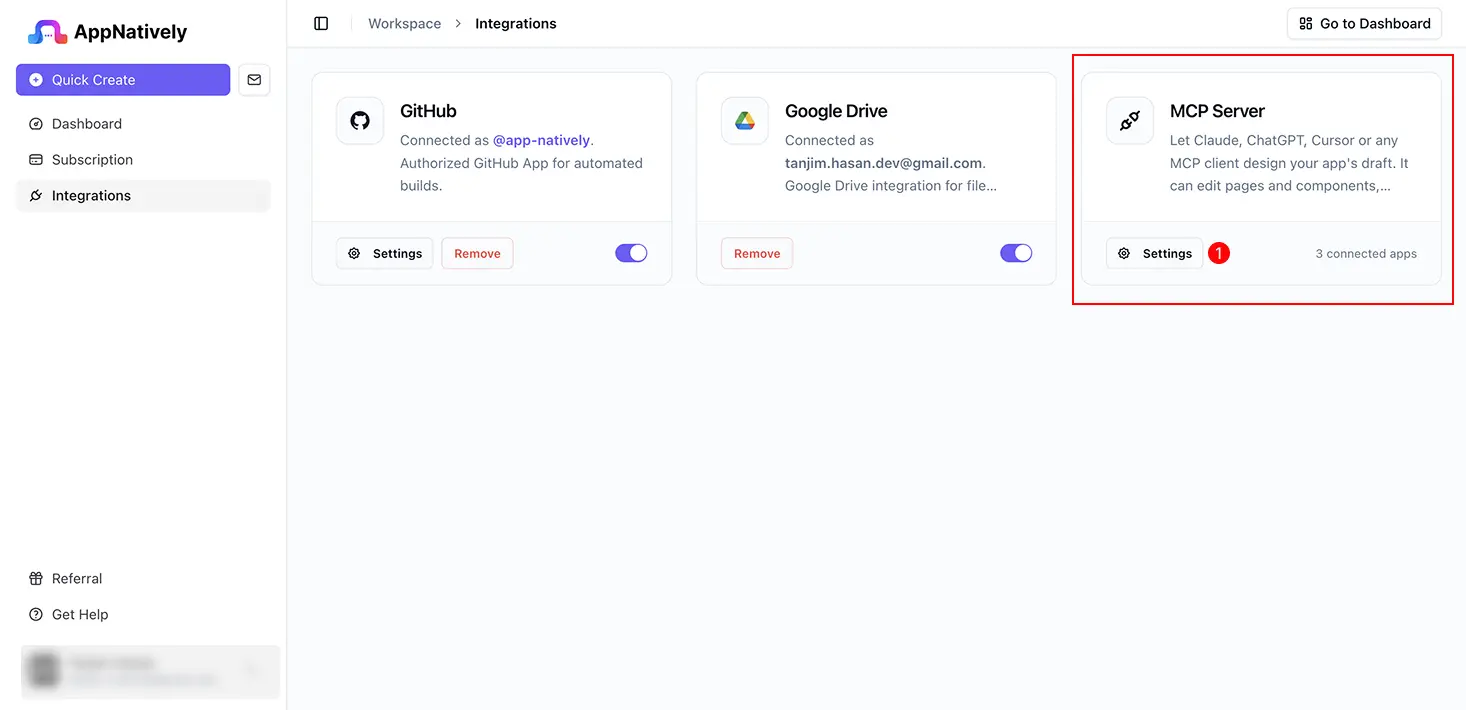Screen dimensions: 1466x710
Task: Click the GitHub logo icon
Action: tap(360, 121)
